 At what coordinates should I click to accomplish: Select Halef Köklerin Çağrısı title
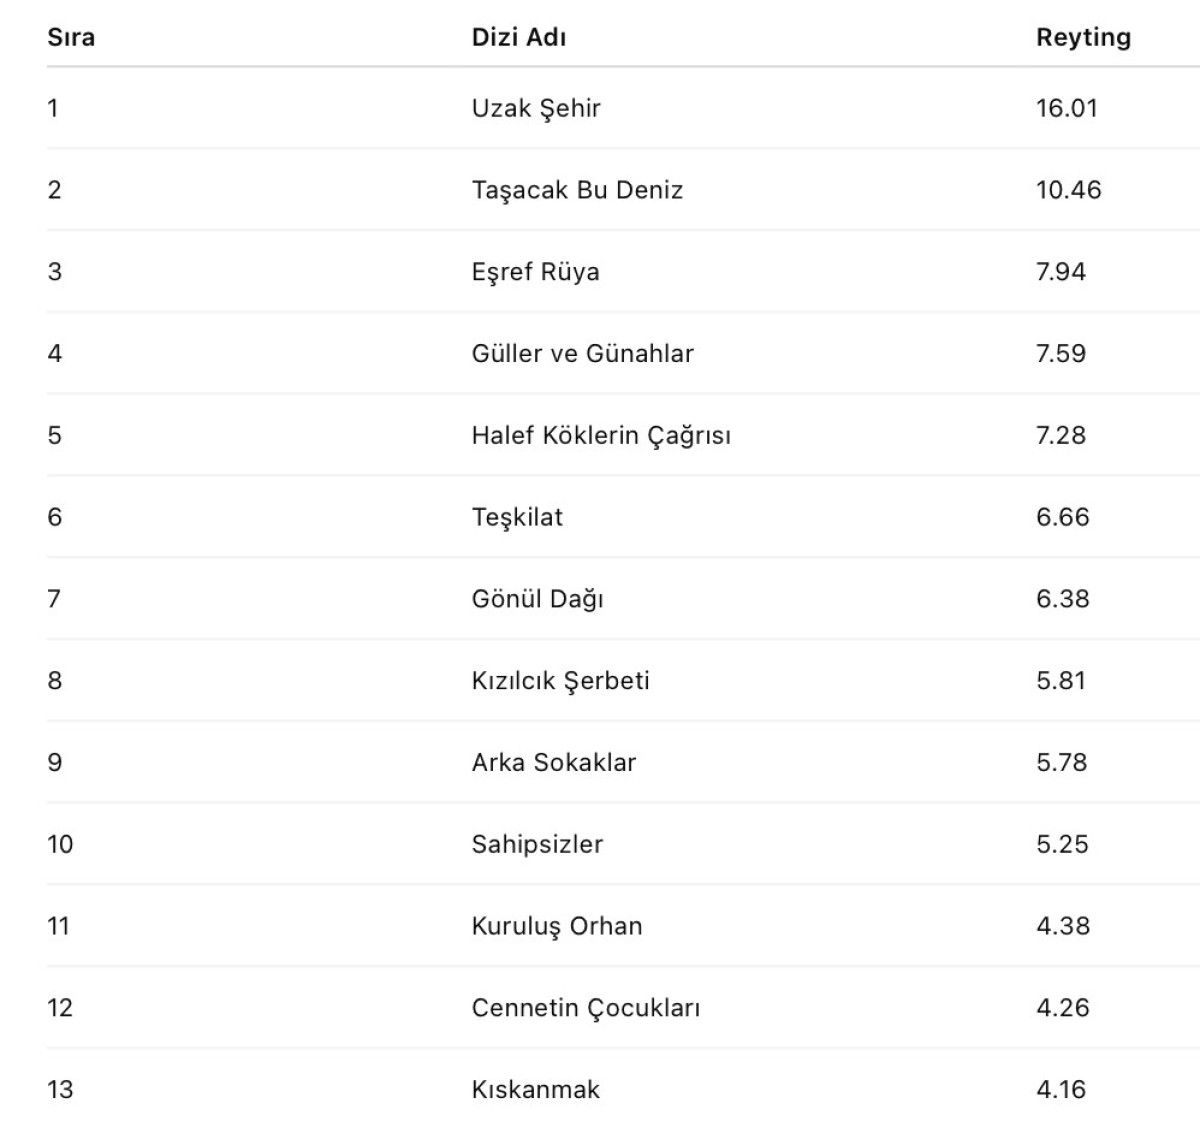pyautogui.click(x=601, y=435)
